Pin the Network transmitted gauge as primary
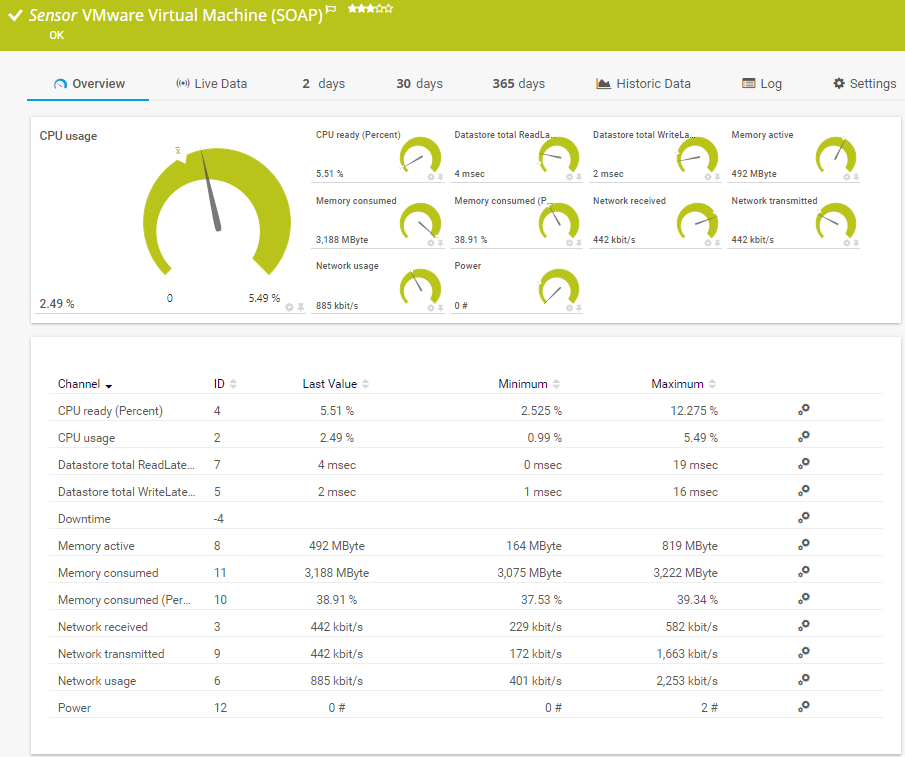Viewport: 905px width, 757px height. (856, 243)
